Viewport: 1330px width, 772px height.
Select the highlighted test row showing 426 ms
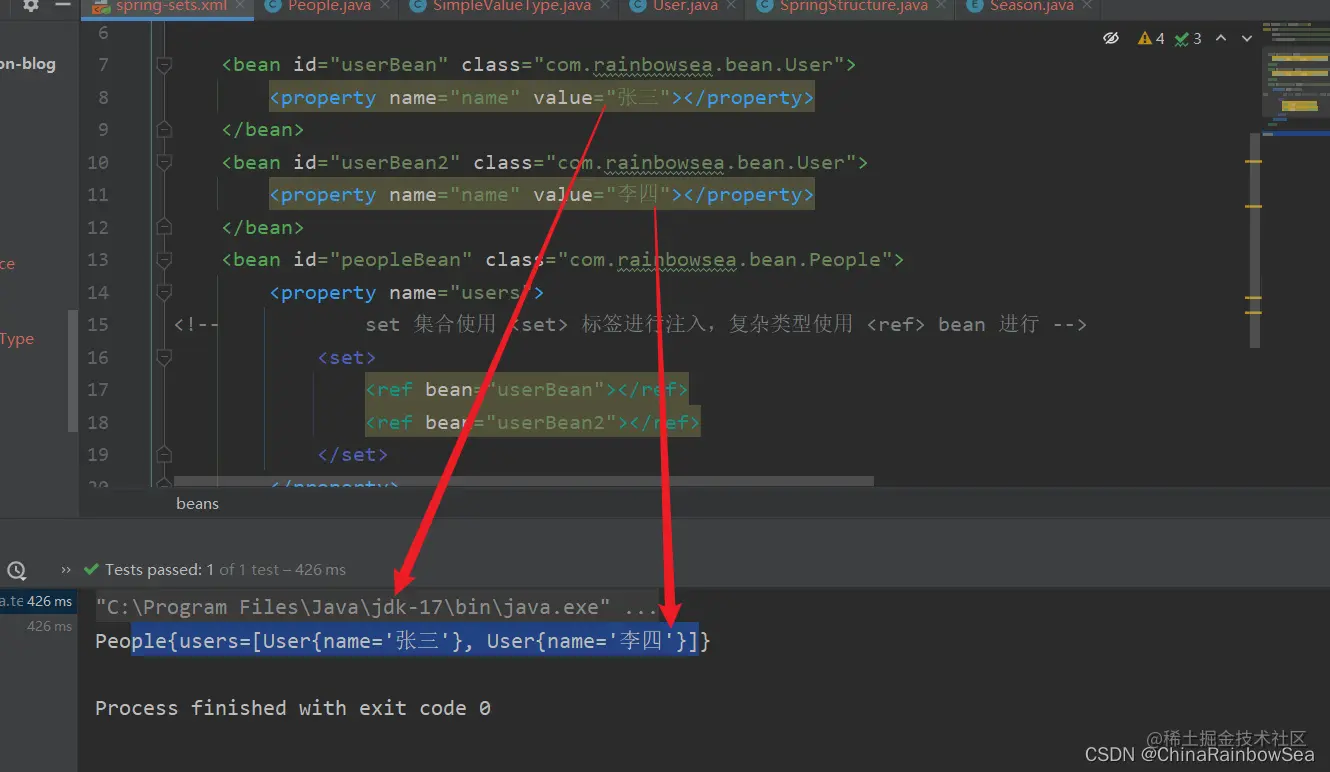point(38,601)
